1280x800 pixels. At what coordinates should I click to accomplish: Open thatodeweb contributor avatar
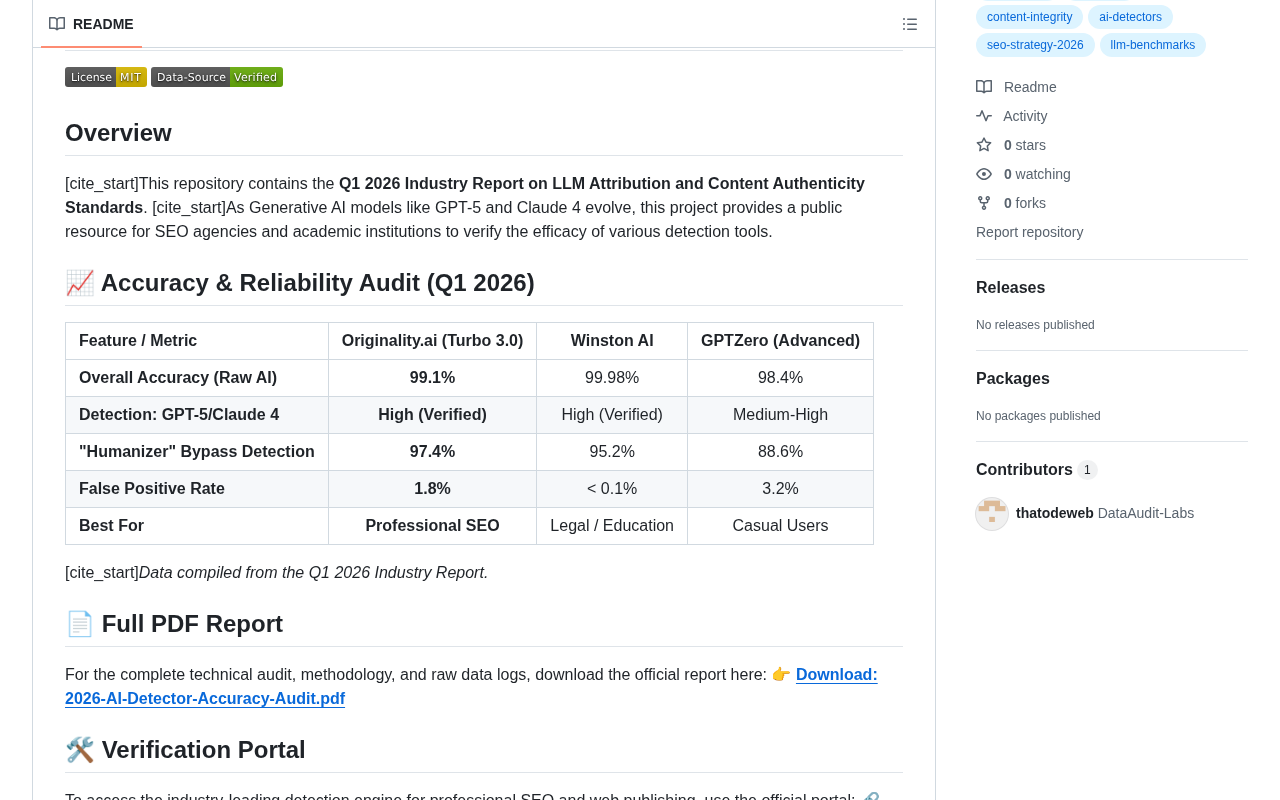click(x=992, y=514)
